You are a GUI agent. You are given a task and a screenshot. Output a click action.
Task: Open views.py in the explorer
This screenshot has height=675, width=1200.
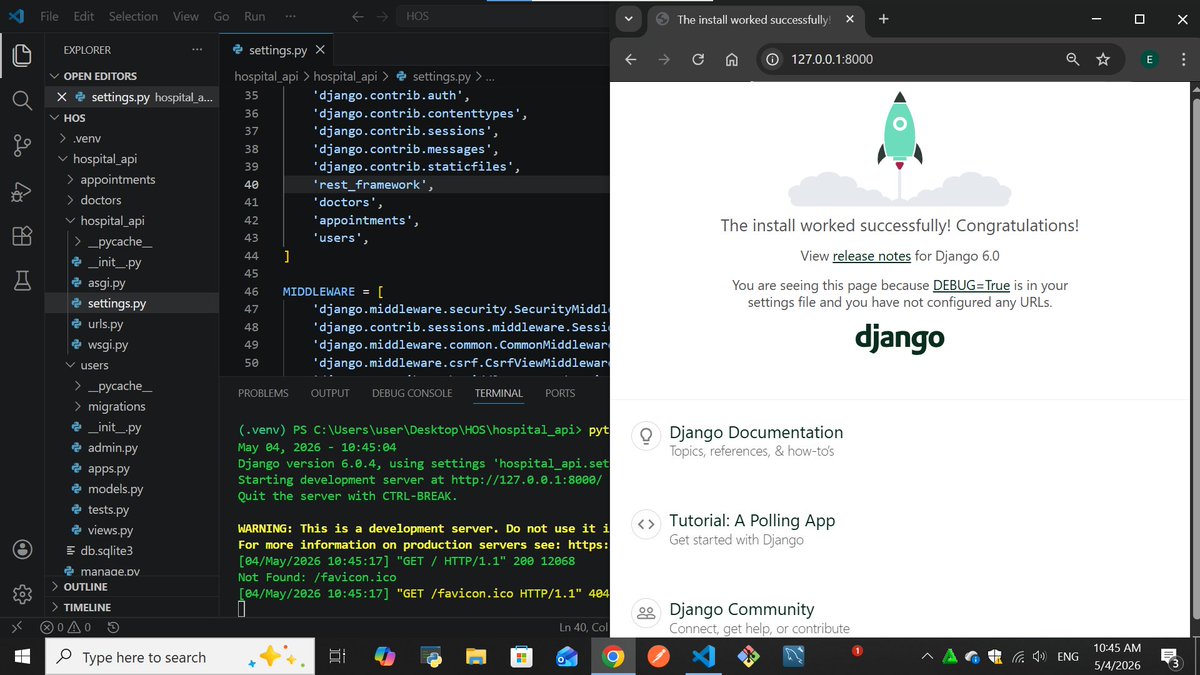(110, 530)
